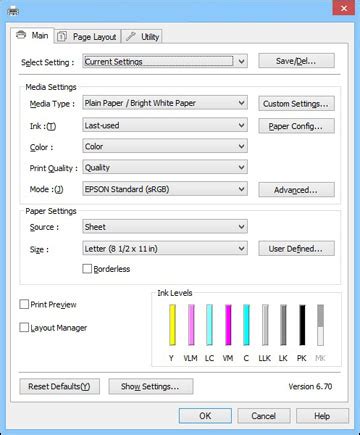Click the Save/Del... button
The width and height of the screenshot is (360, 435).
pos(296,61)
